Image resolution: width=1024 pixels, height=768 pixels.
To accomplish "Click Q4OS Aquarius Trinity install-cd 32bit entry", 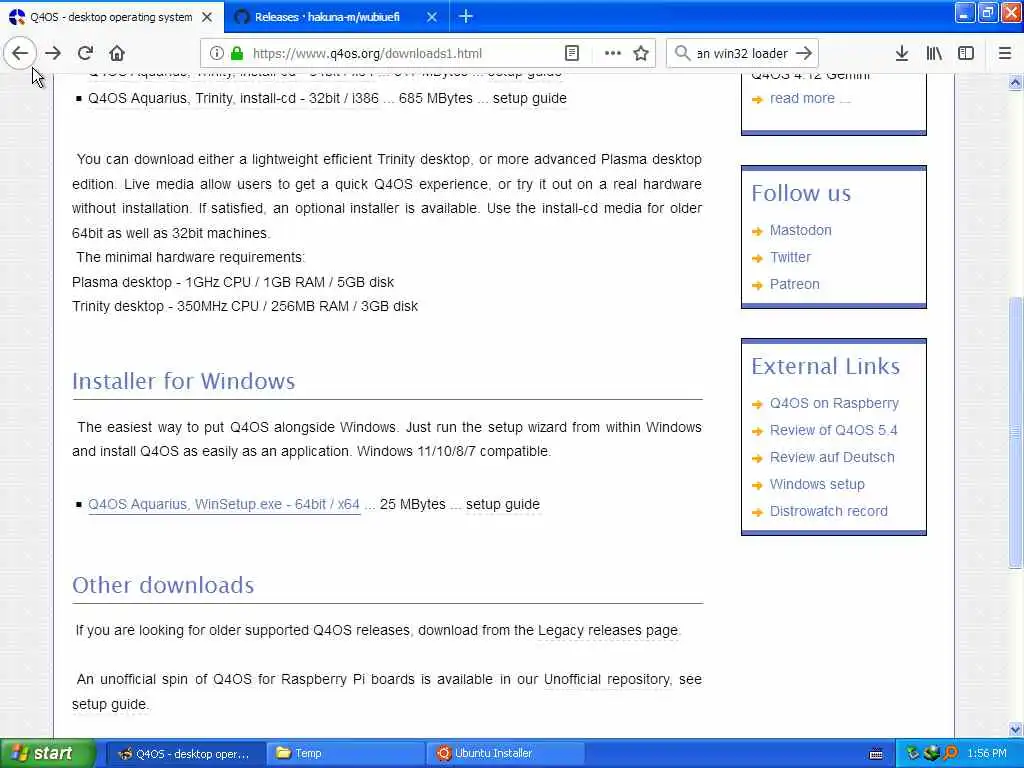I will tap(233, 98).
